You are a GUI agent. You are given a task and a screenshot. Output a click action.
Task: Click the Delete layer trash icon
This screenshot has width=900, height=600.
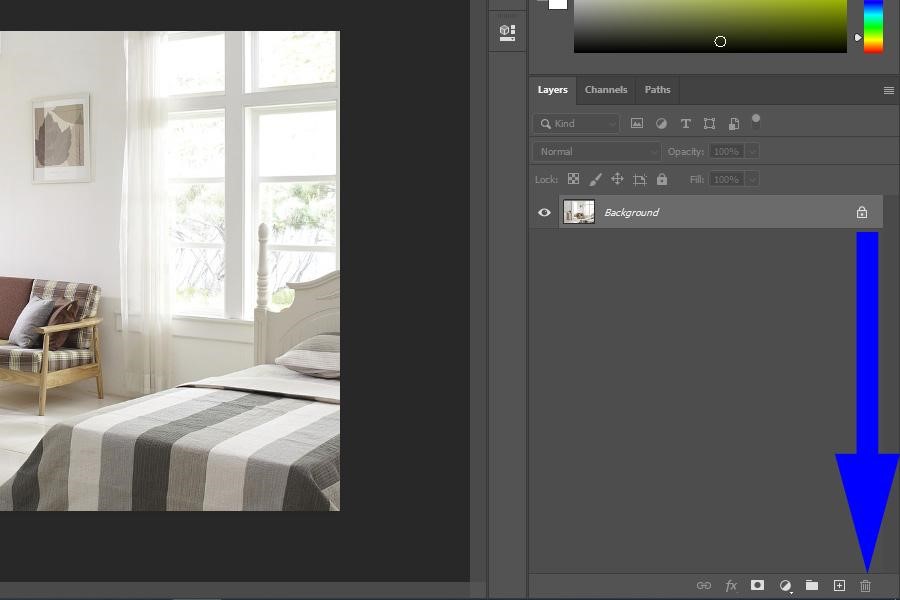(x=866, y=586)
